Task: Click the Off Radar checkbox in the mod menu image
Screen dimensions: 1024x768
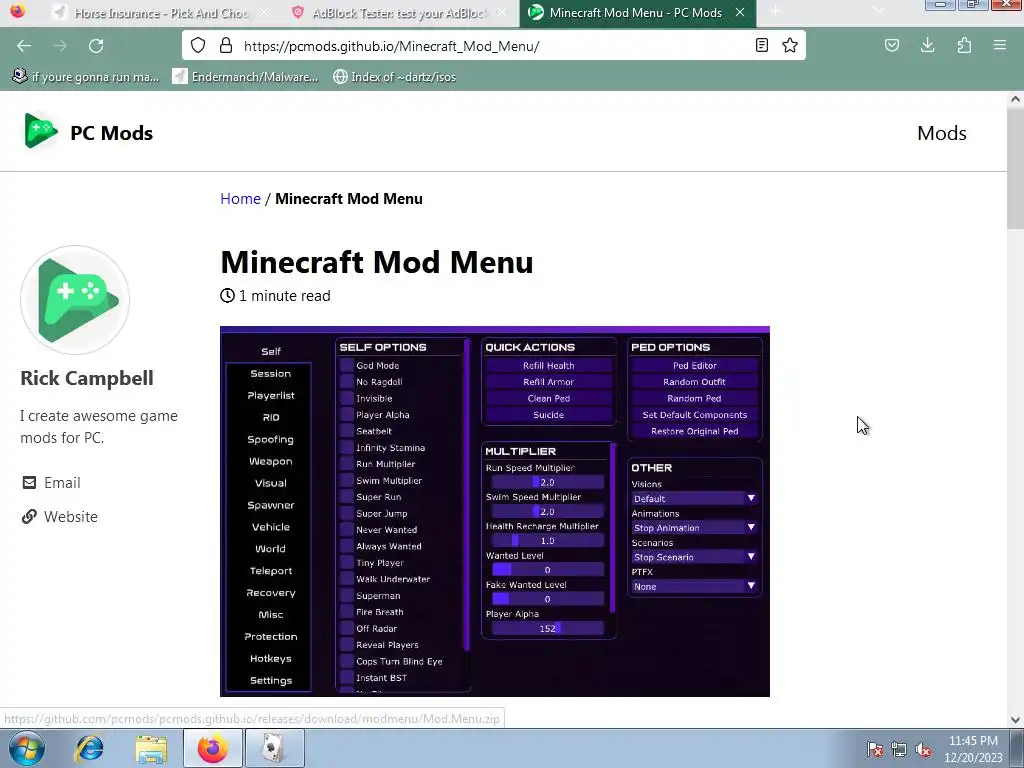Action: 347,628
